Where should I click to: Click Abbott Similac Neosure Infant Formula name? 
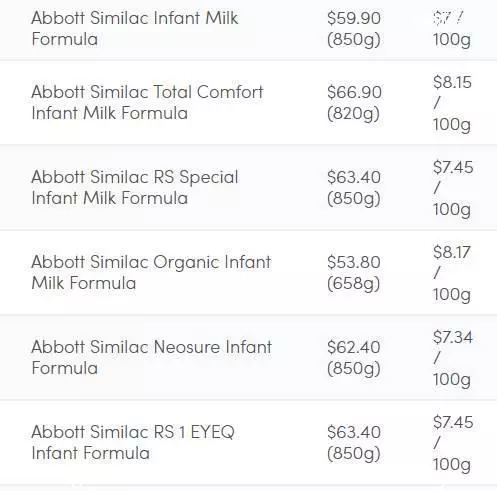point(152,357)
